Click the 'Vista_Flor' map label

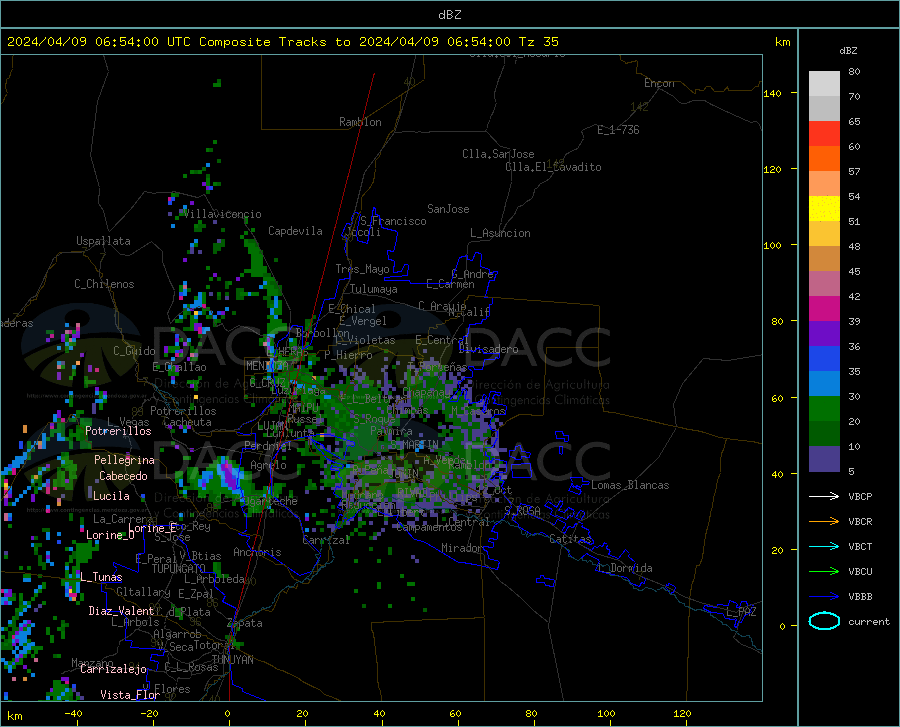(x=130, y=695)
